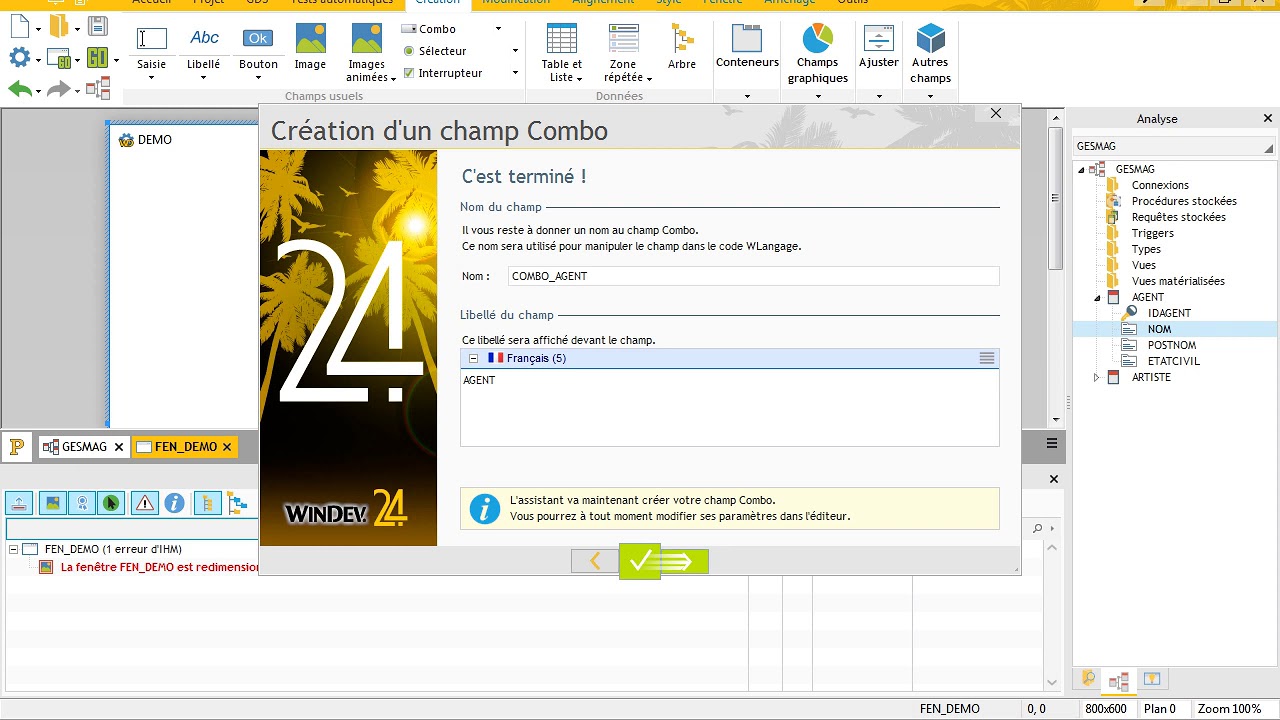Open the Requêtes stockées folder
The height and width of the screenshot is (720, 1280).
pyautogui.click(x=1178, y=217)
